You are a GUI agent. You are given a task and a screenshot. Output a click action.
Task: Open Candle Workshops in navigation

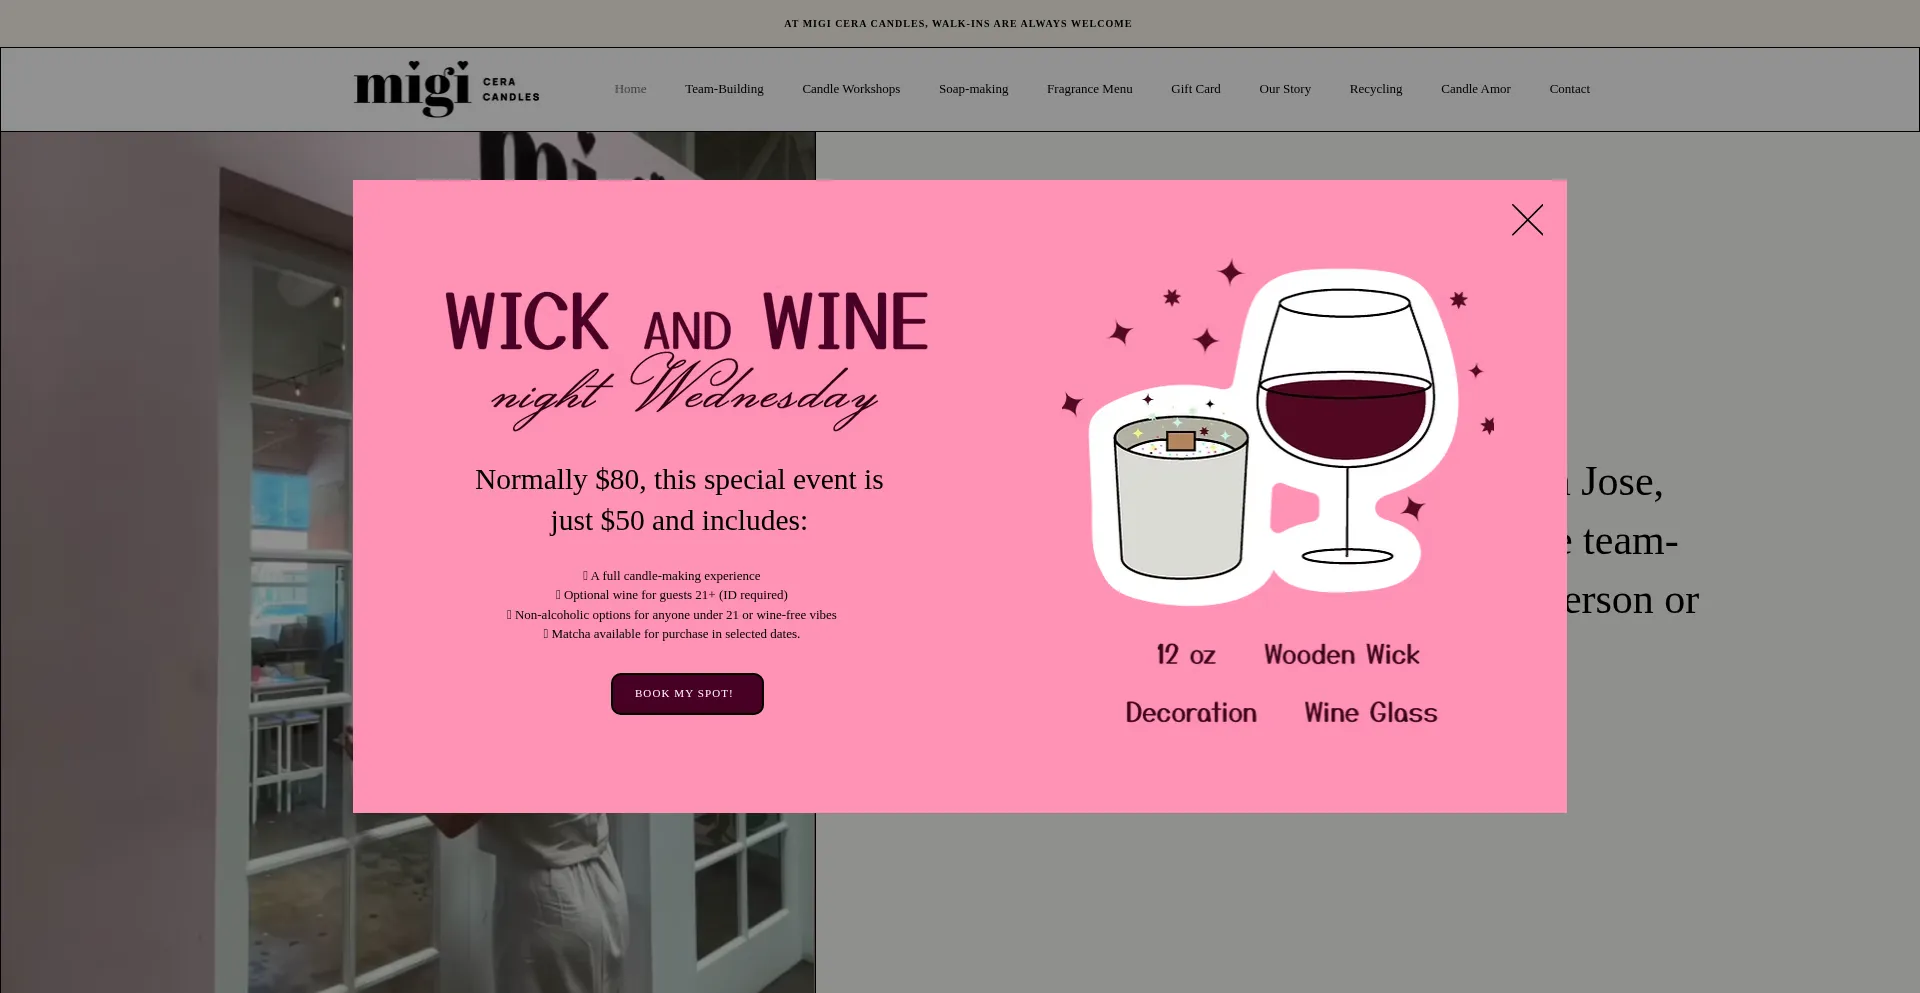point(850,89)
